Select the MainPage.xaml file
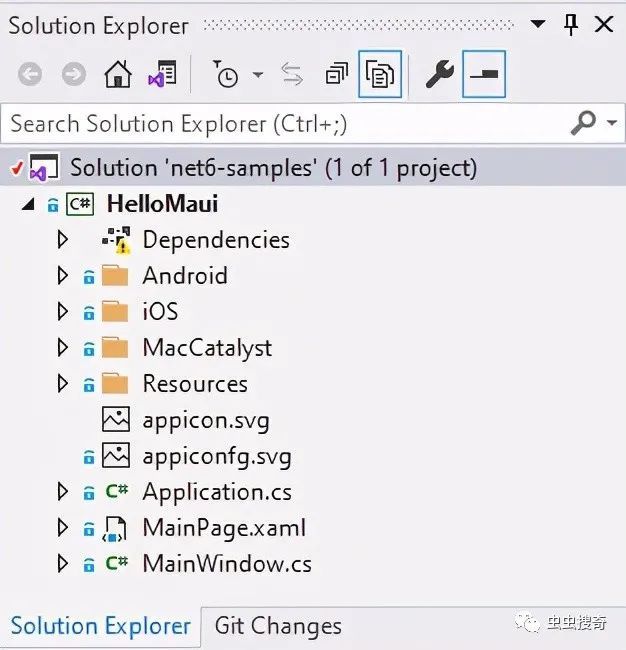Image resolution: width=626 pixels, height=650 pixels. tap(224, 528)
